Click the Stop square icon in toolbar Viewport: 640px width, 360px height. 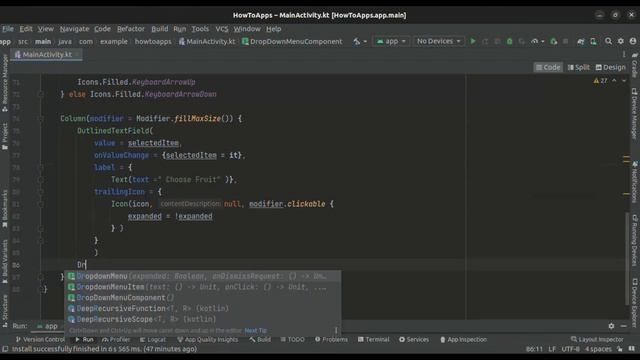pyautogui.click(x=565, y=41)
